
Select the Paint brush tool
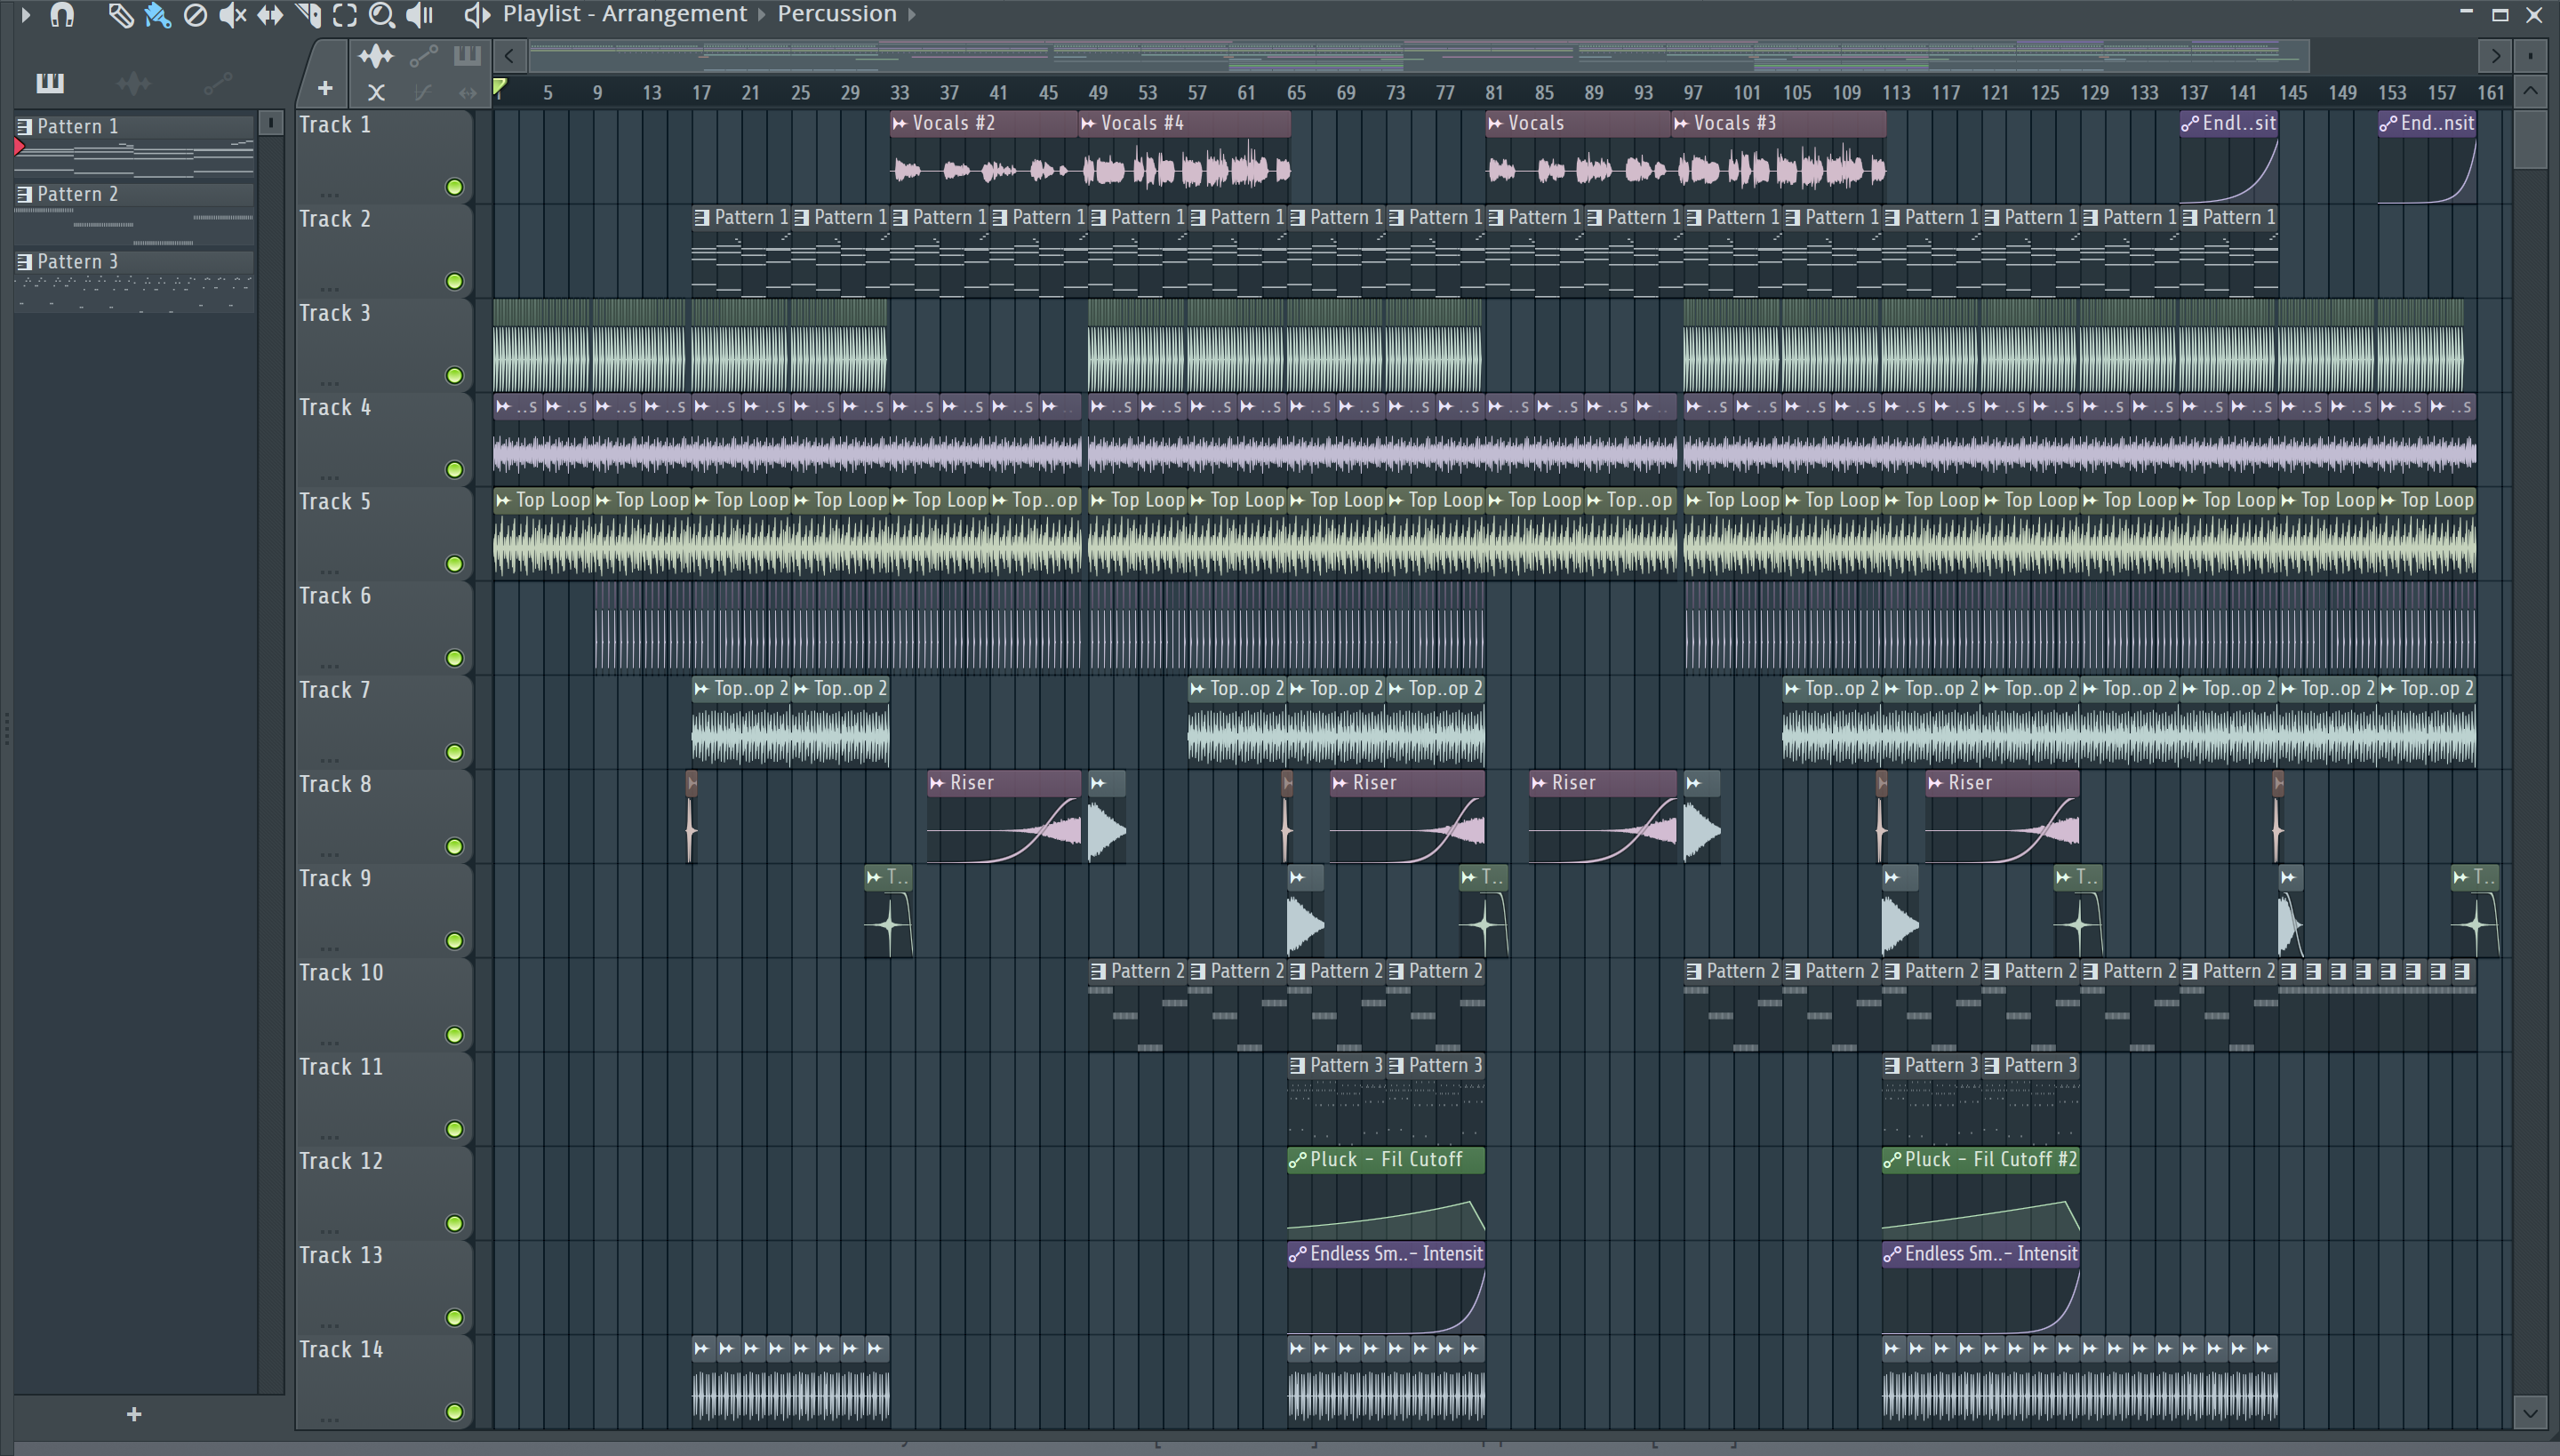coord(157,15)
